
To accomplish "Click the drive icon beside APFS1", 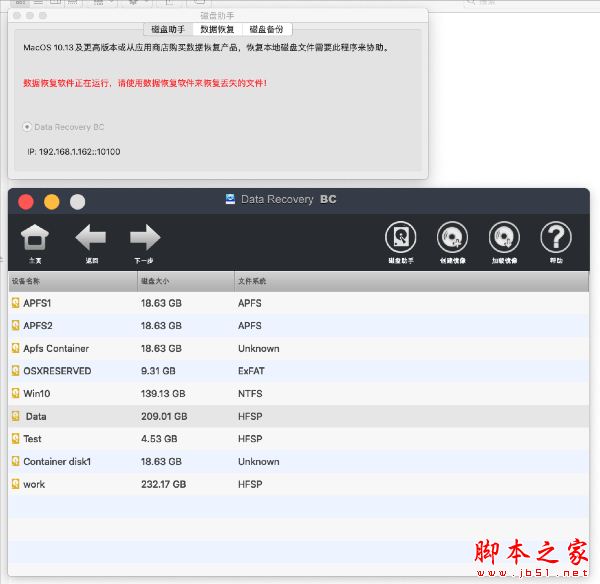I will (15, 303).
